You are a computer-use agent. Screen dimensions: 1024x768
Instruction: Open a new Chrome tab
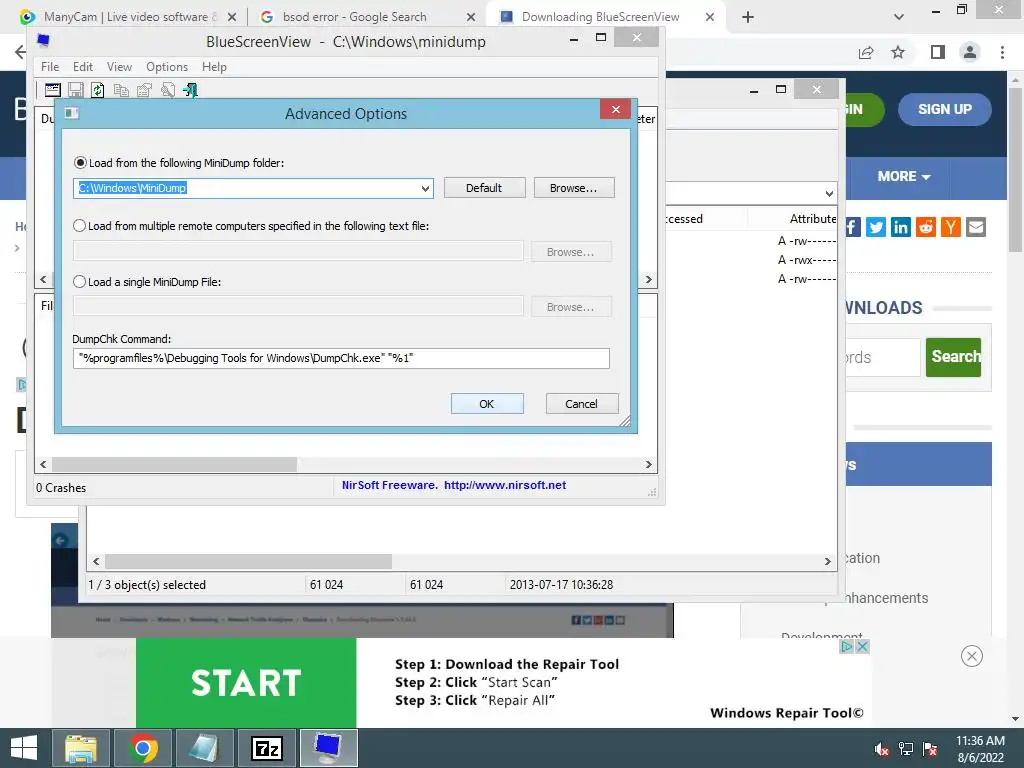[x=748, y=17]
